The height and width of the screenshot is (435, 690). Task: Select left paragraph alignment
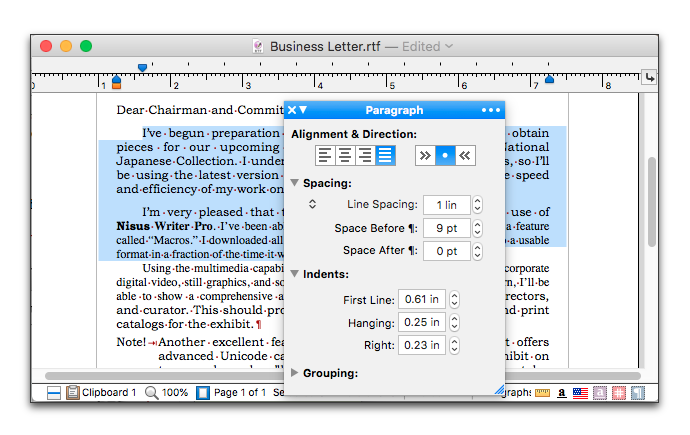pos(325,155)
